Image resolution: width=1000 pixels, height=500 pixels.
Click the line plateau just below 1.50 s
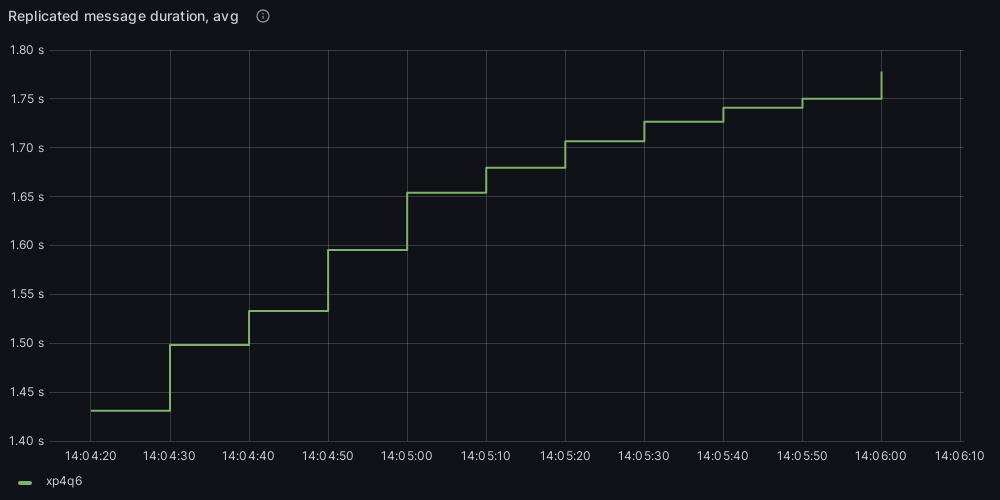(209, 345)
